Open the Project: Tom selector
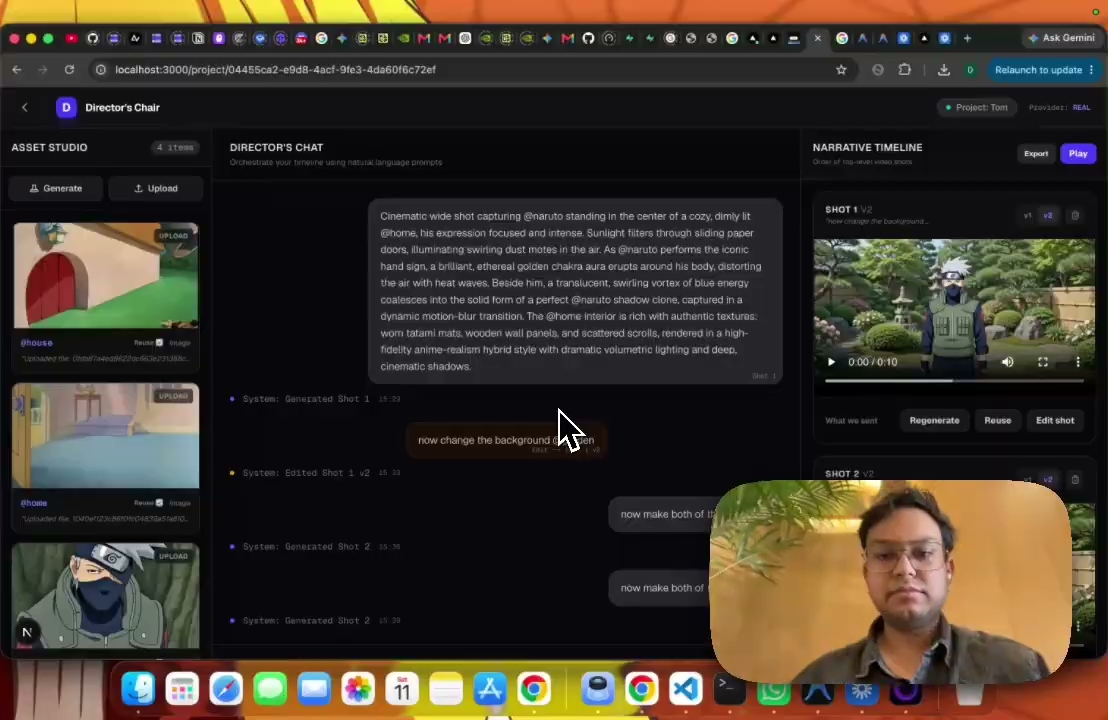This screenshot has height=720, width=1108. click(x=977, y=107)
